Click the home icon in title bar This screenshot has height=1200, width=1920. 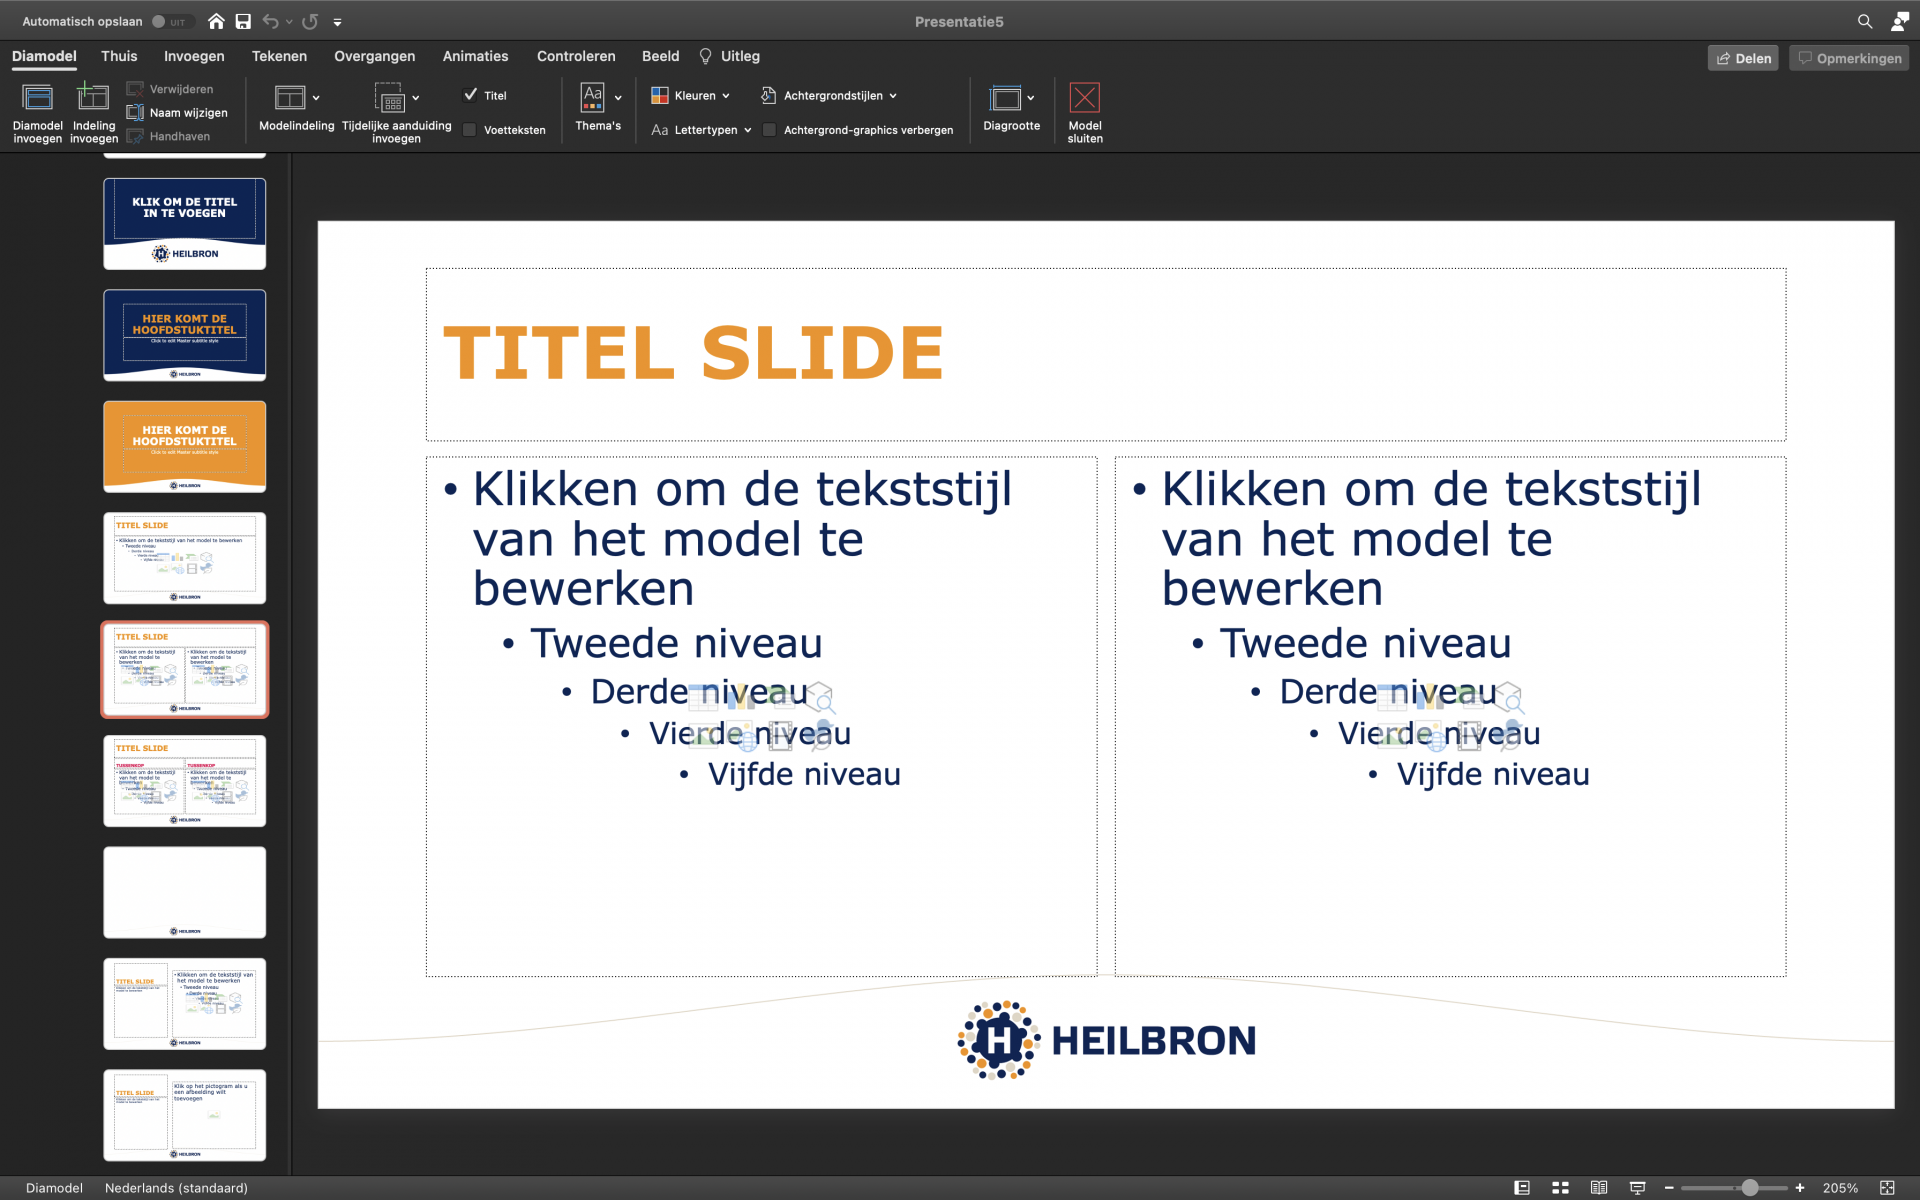216,21
